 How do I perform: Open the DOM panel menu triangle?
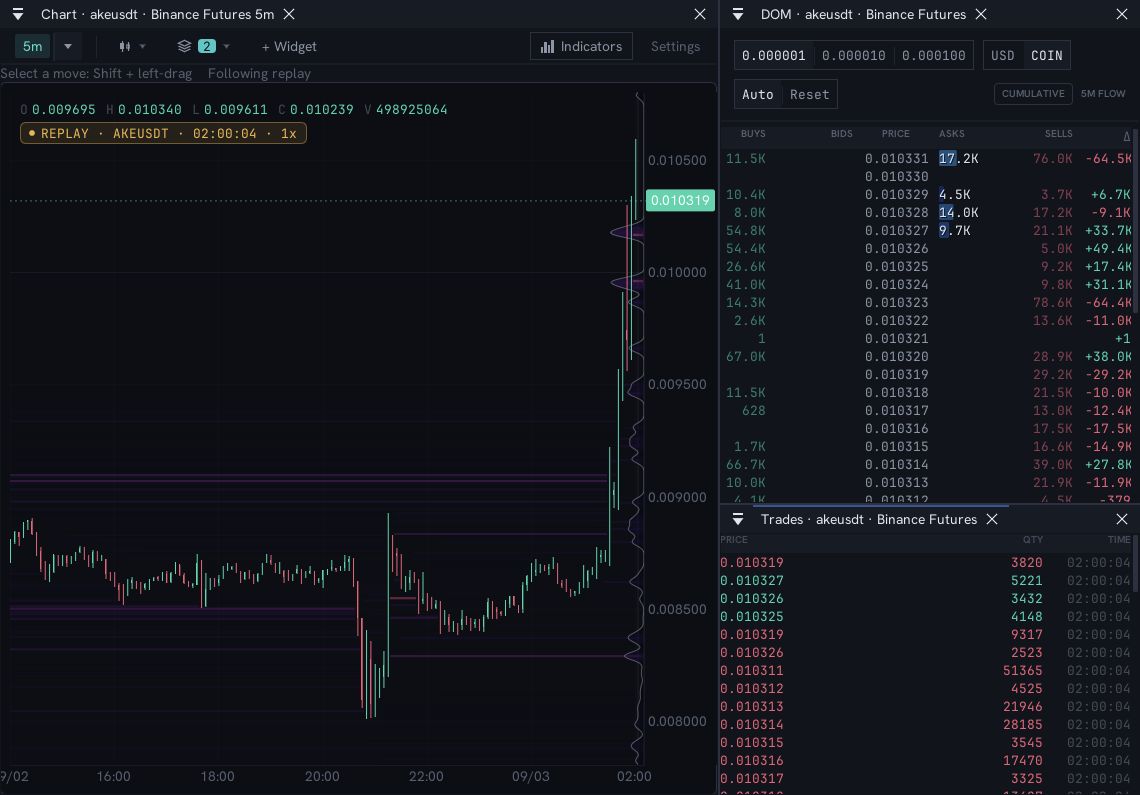pos(738,15)
